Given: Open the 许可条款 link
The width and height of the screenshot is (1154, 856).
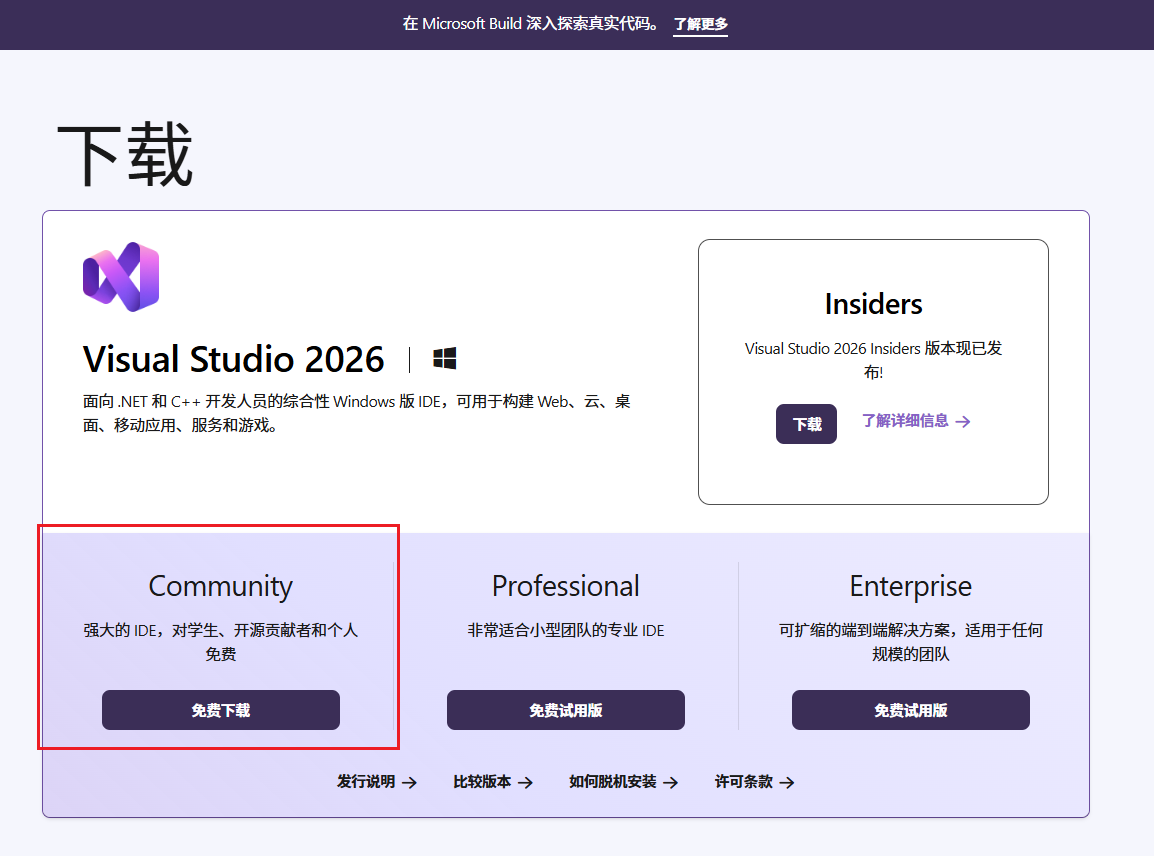Looking at the screenshot, I should pos(754,782).
